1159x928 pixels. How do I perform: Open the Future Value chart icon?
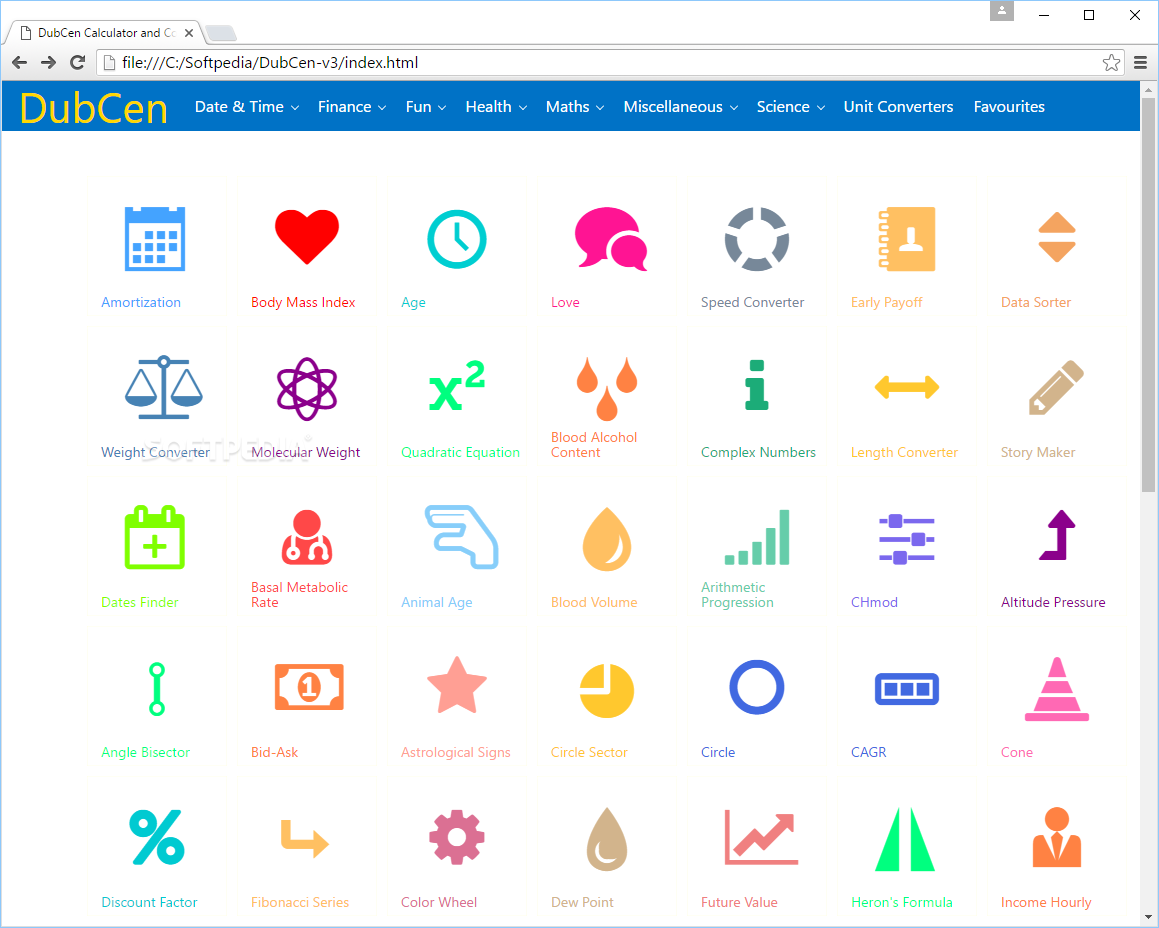tap(761, 837)
